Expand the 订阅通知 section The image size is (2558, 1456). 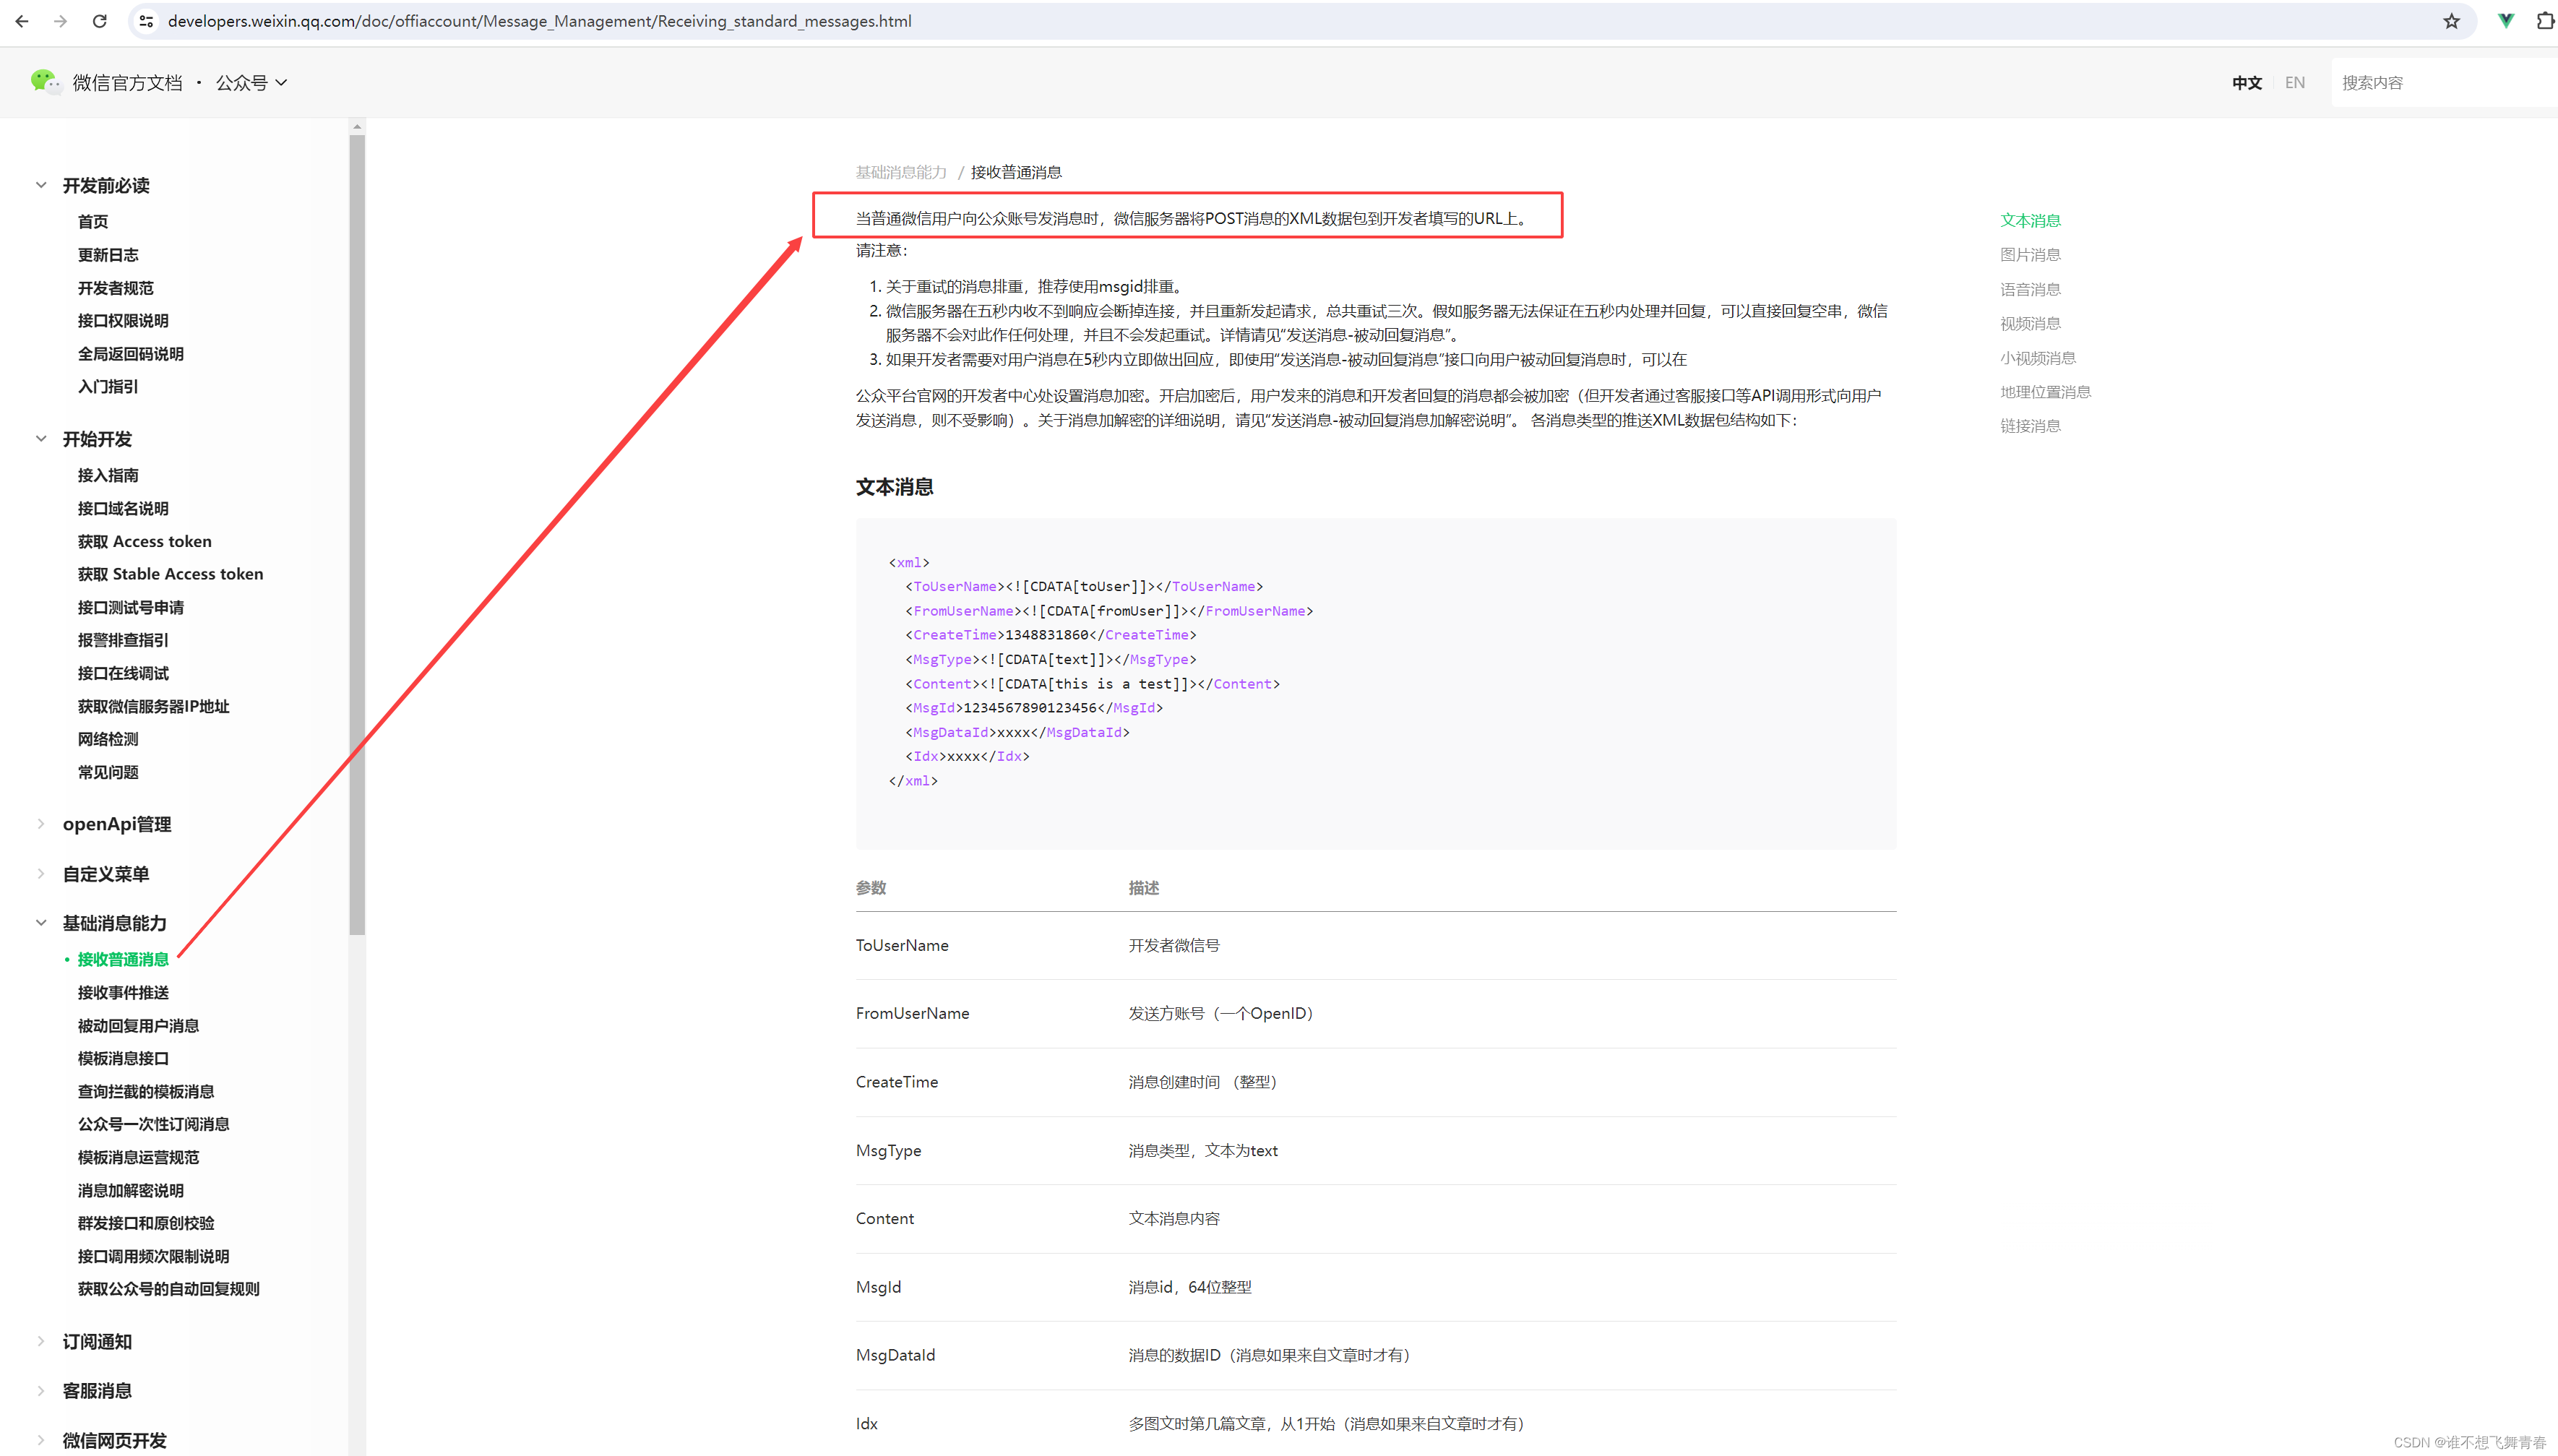tap(41, 1341)
